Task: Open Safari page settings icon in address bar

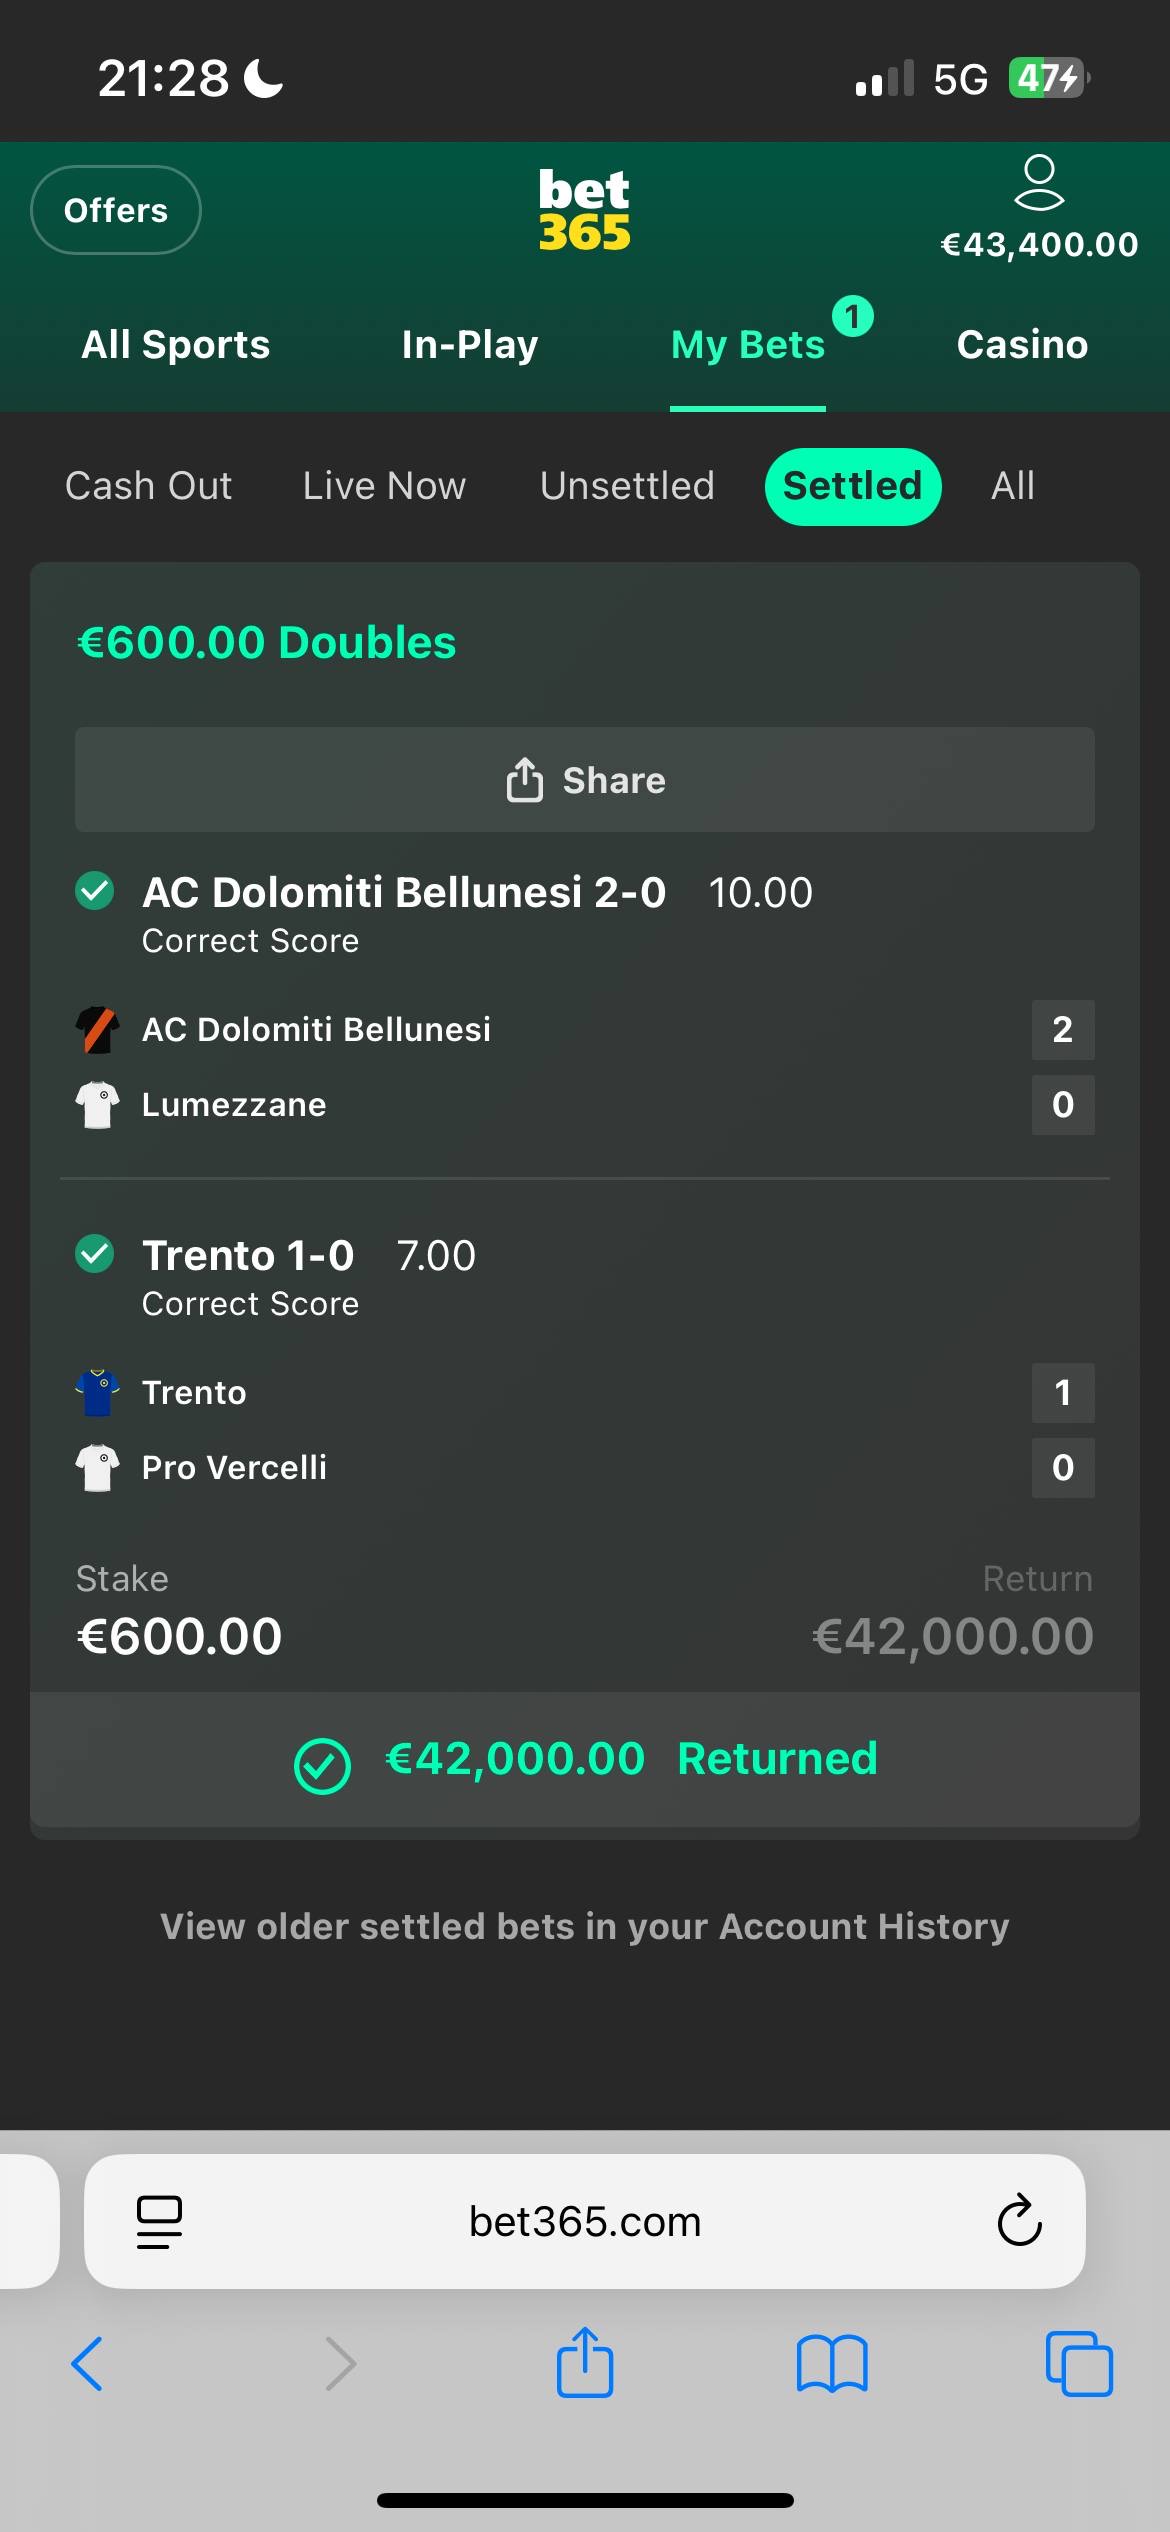Action: coord(159,2221)
